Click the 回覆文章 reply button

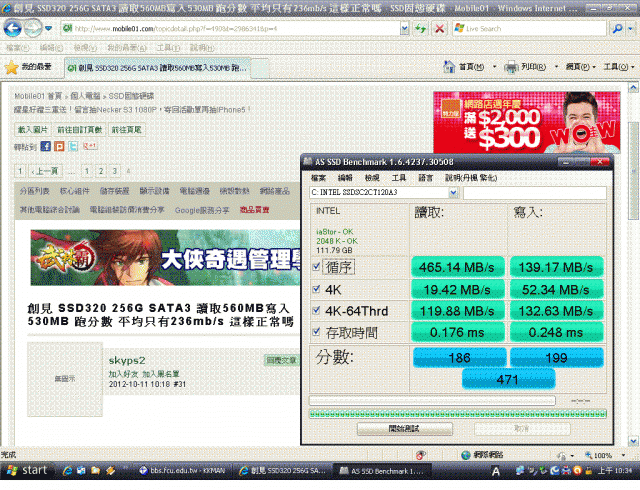click(281, 360)
